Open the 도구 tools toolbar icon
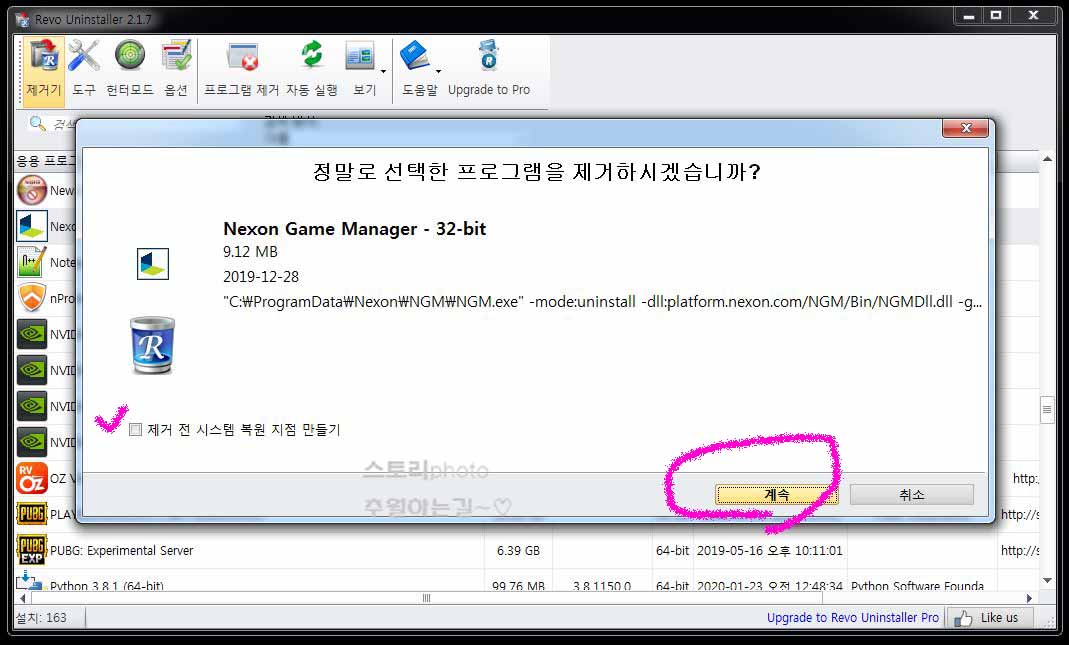 [x=84, y=68]
